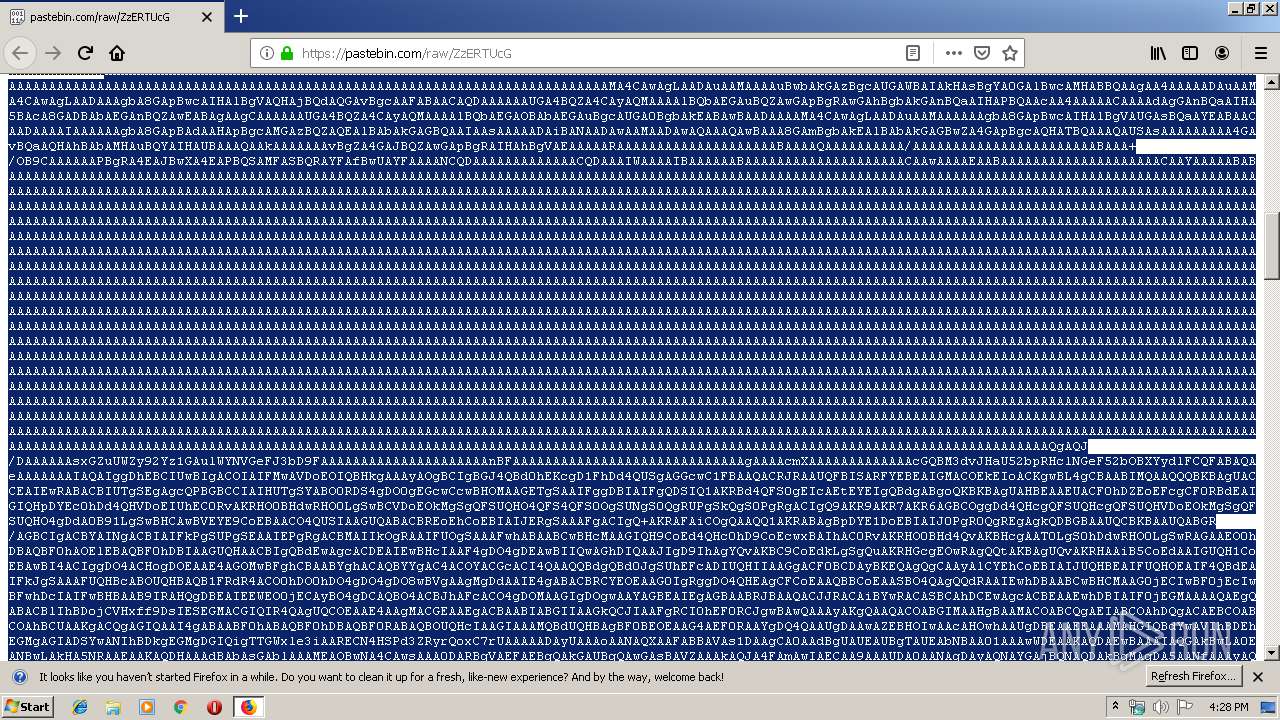Open the Firefox home page

click(117, 53)
